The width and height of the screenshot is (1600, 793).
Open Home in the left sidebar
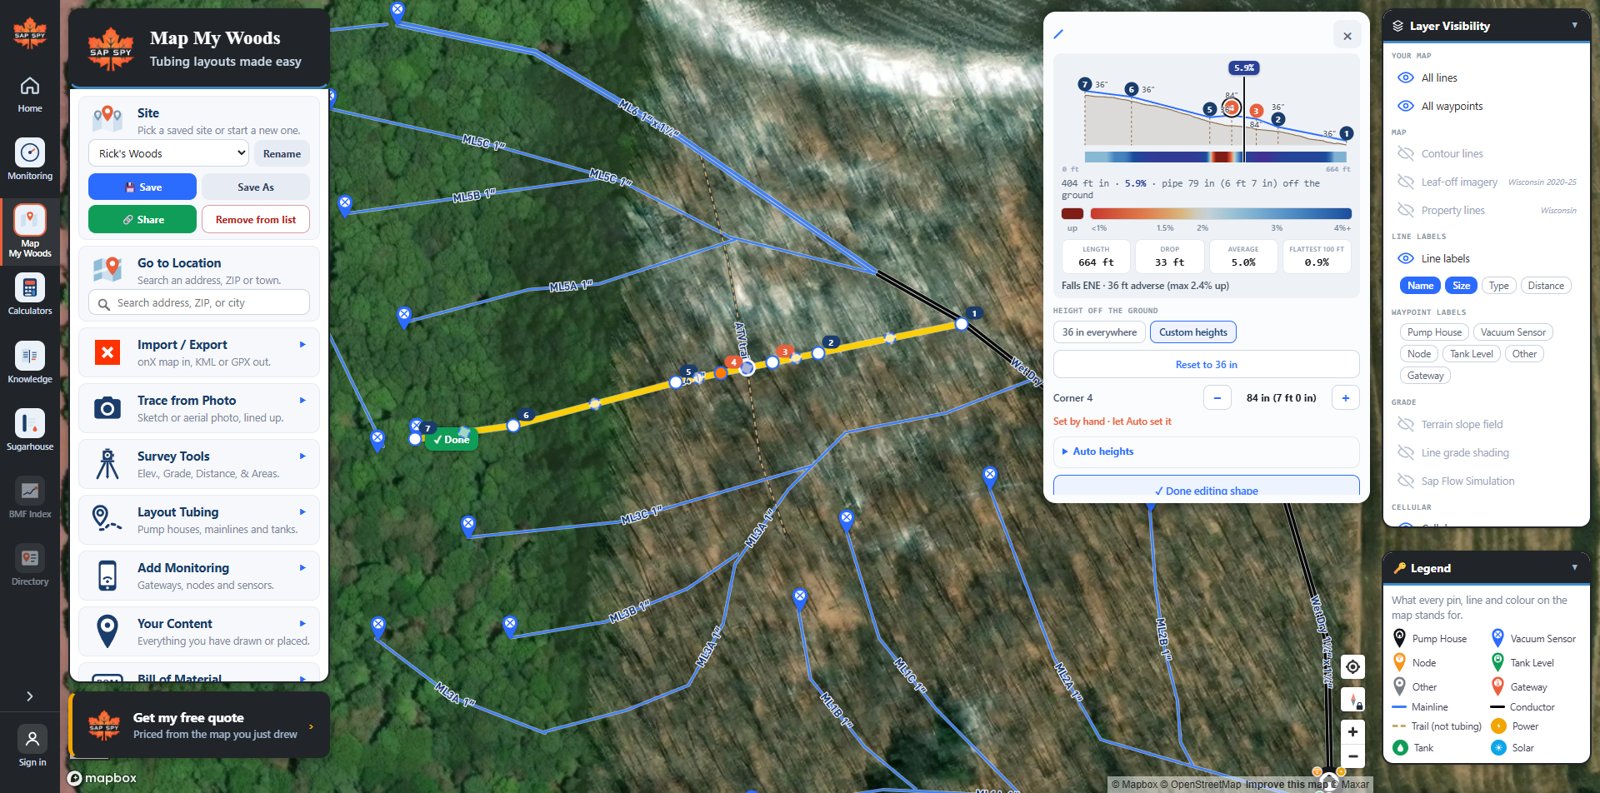[x=30, y=94]
